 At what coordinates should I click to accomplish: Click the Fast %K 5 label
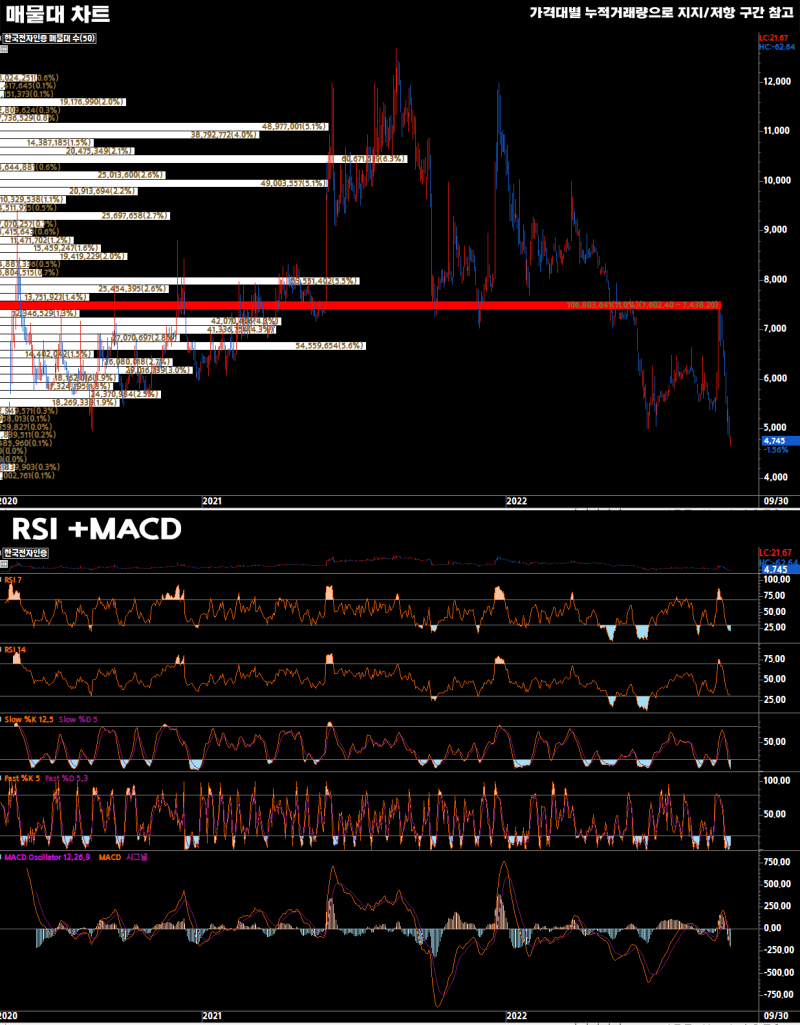pos(23,779)
